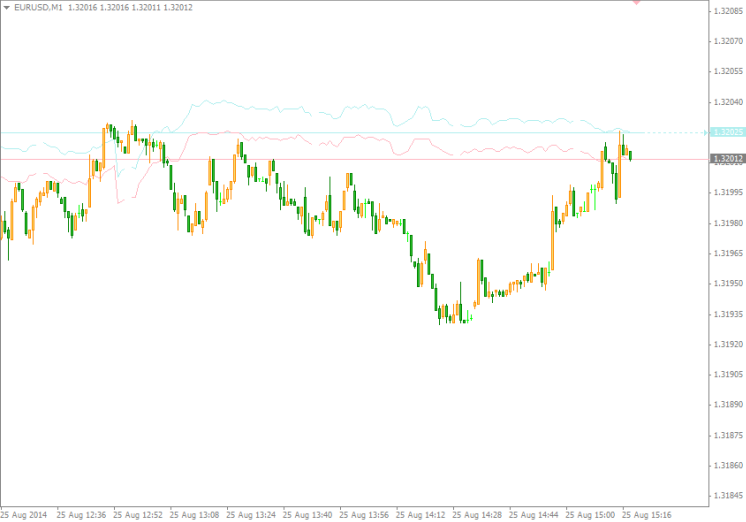Click the 1.32085 label on price scale

tap(726, 11)
